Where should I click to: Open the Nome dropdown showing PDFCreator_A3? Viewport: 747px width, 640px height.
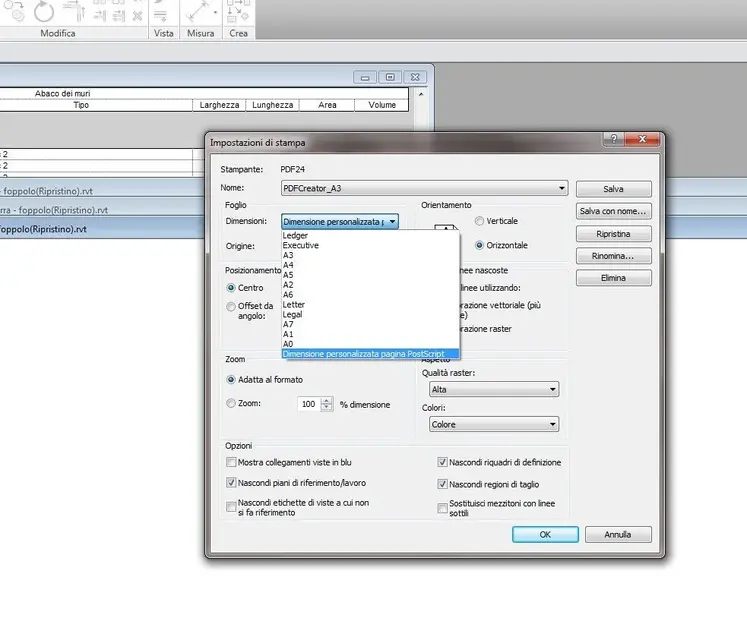(x=424, y=188)
